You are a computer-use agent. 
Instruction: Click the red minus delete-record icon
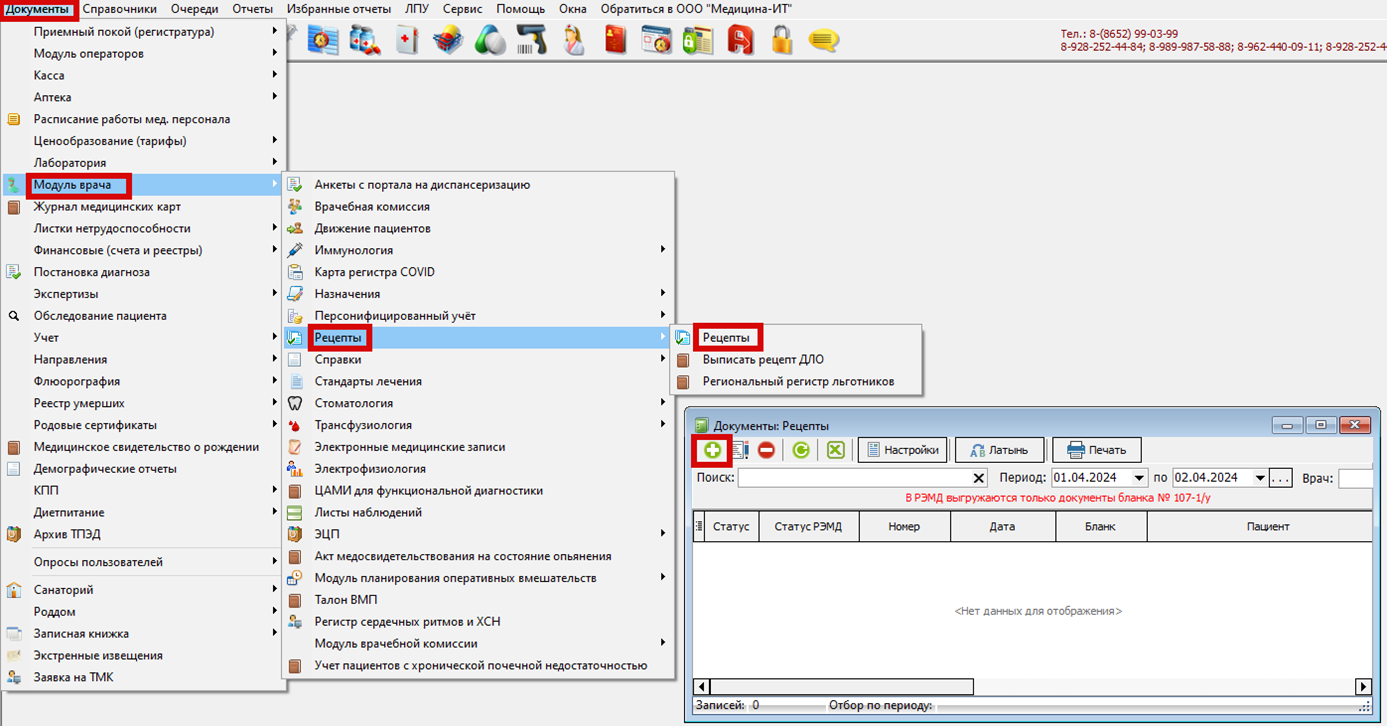click(766, 450)
